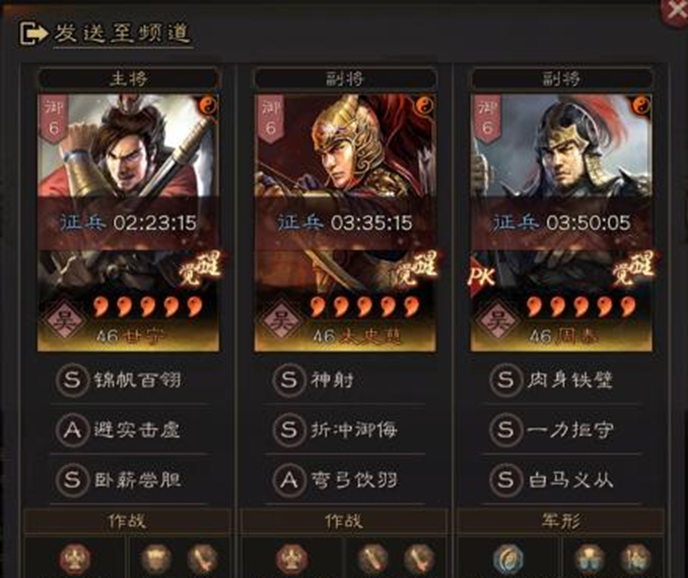The image size is (688, 578).
Task: Click the first red crown icon under 甘宁
Action: point(75,559)
